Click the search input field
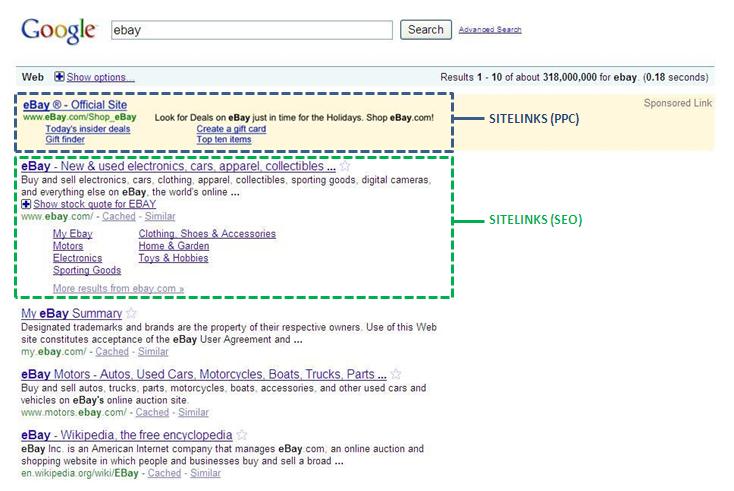734x491 pixels. point(250,30)
